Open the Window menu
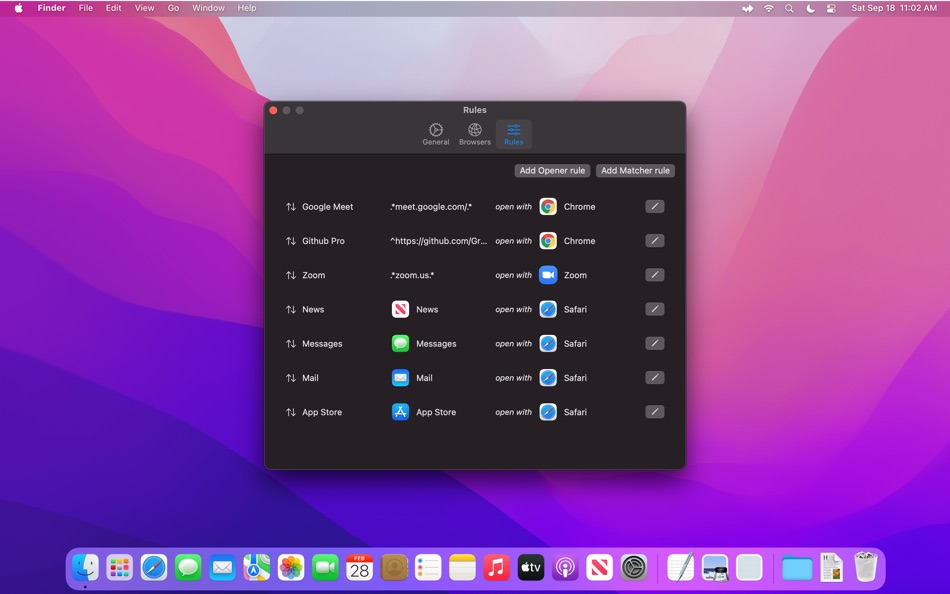This screenshot has height=594, width=950. pyautogui.click(x=208, y=8)
